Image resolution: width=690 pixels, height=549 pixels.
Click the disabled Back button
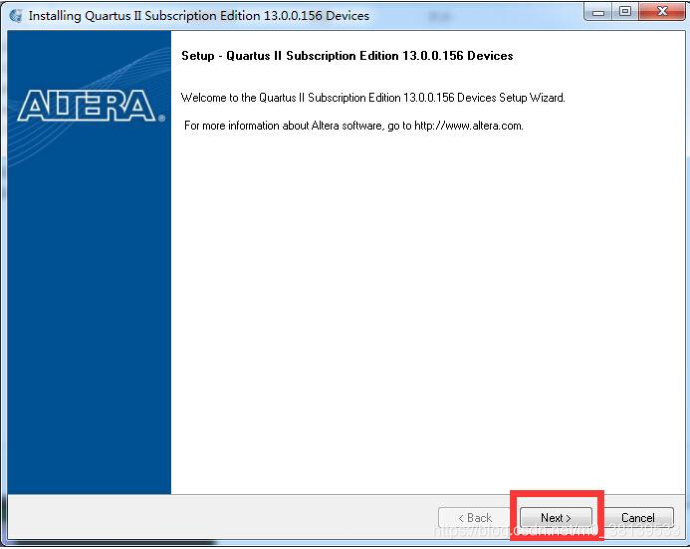[x=474, y=517]
